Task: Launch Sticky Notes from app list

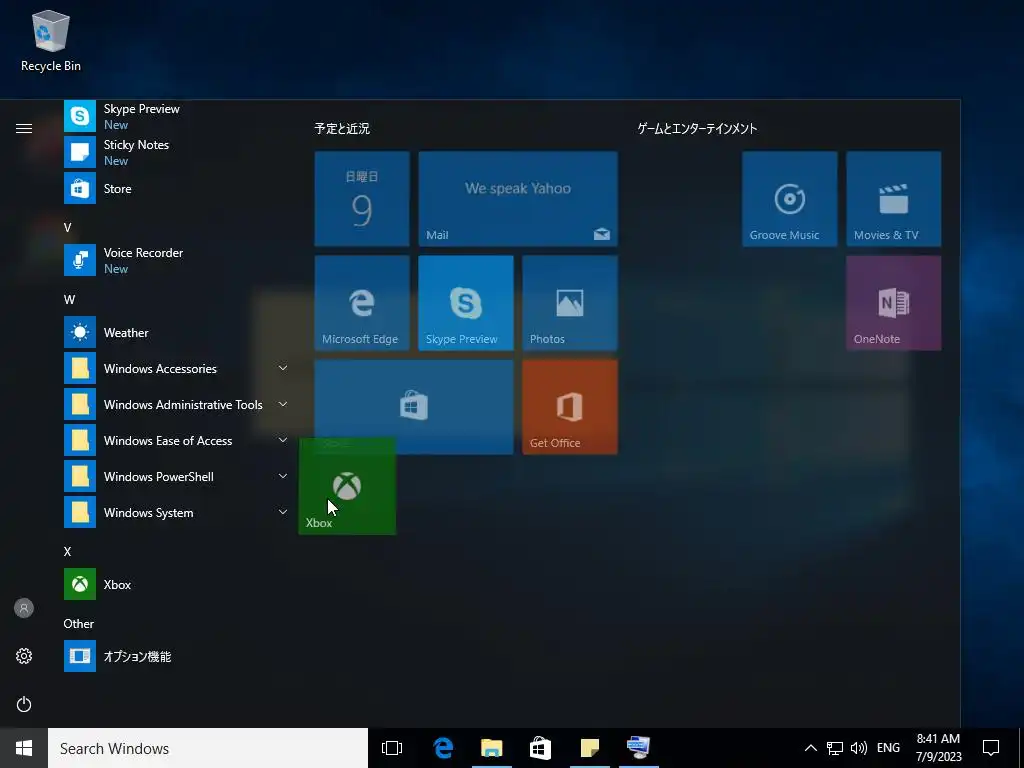Action: coord(176,152)
